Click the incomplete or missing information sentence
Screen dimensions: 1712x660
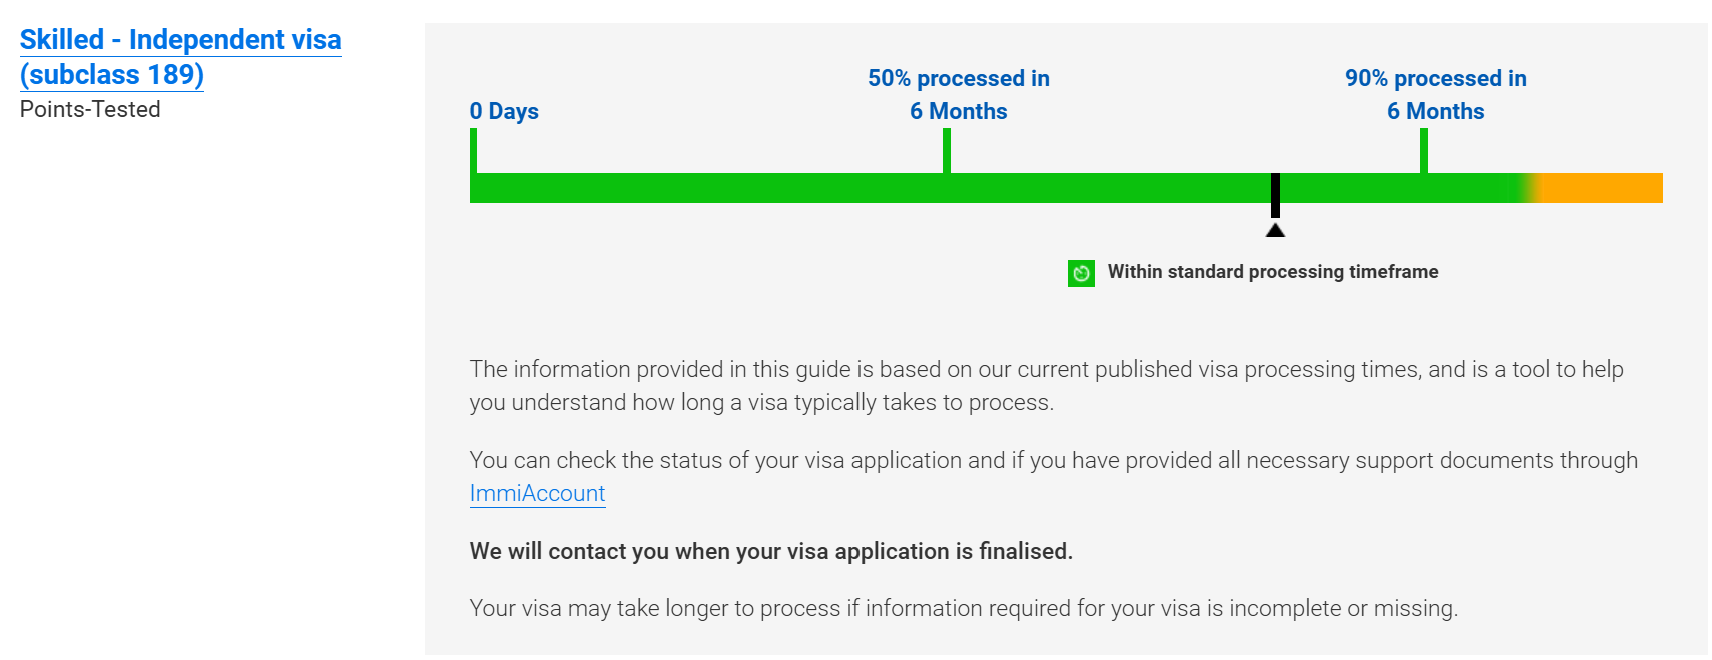click(x=964, y=608)
